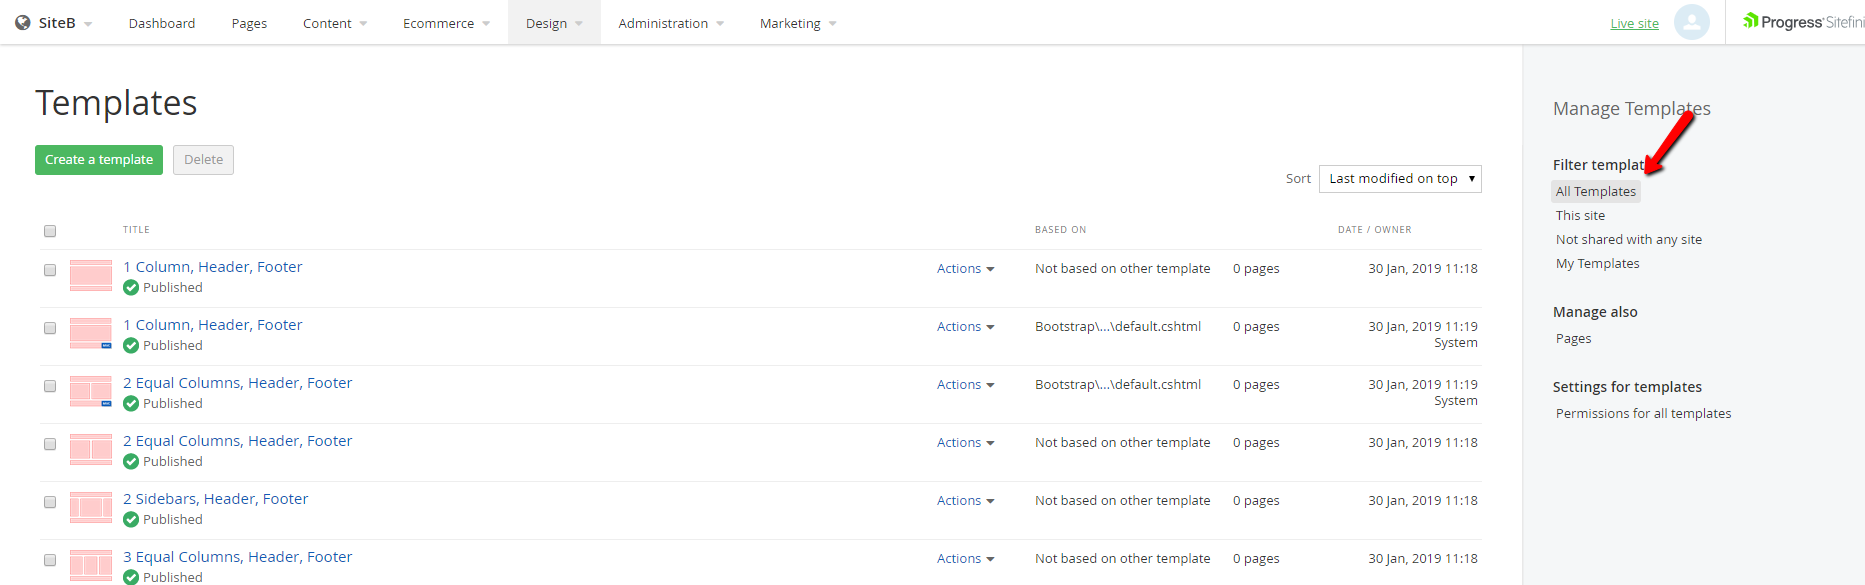Select checkbox of Bootstrap-based 2 Equal Columns template

pos(50,386)
